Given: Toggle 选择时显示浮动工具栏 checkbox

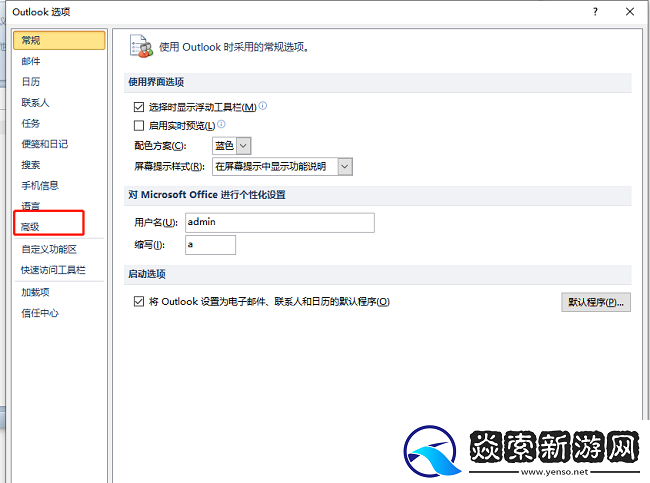Looking at the screenshot, I should (x=139, y=107).
